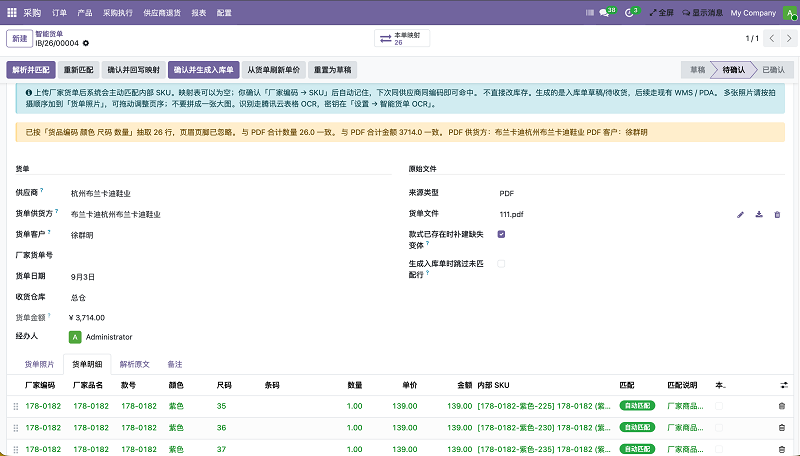Sort by the 数量 column header
This screenshot has width=800, height=456.
(355, 385)
